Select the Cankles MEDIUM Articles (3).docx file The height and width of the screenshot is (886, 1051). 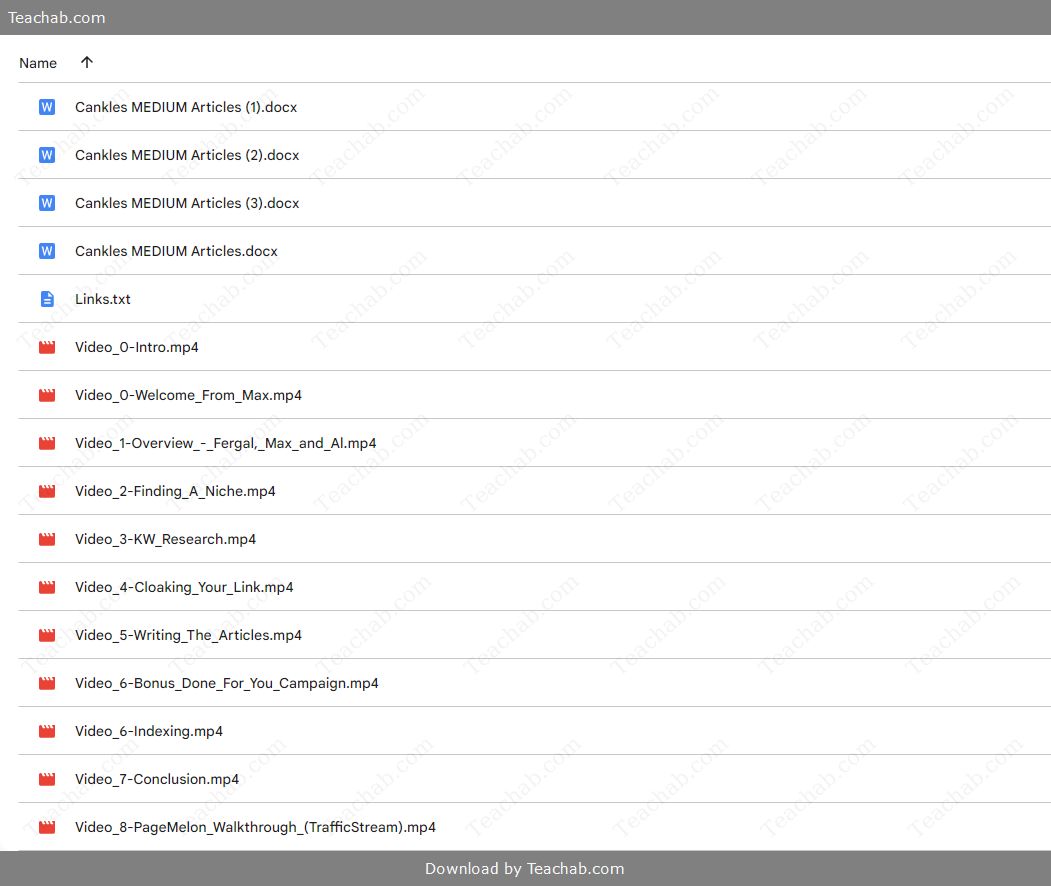click(187, 203)
